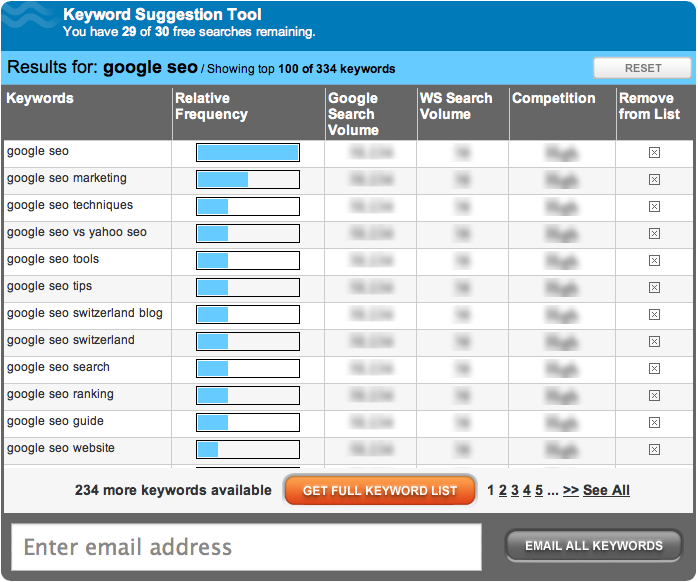
Task: Select the 'google seo vs yahoo seo' text
Action: (x=77, y=232)
